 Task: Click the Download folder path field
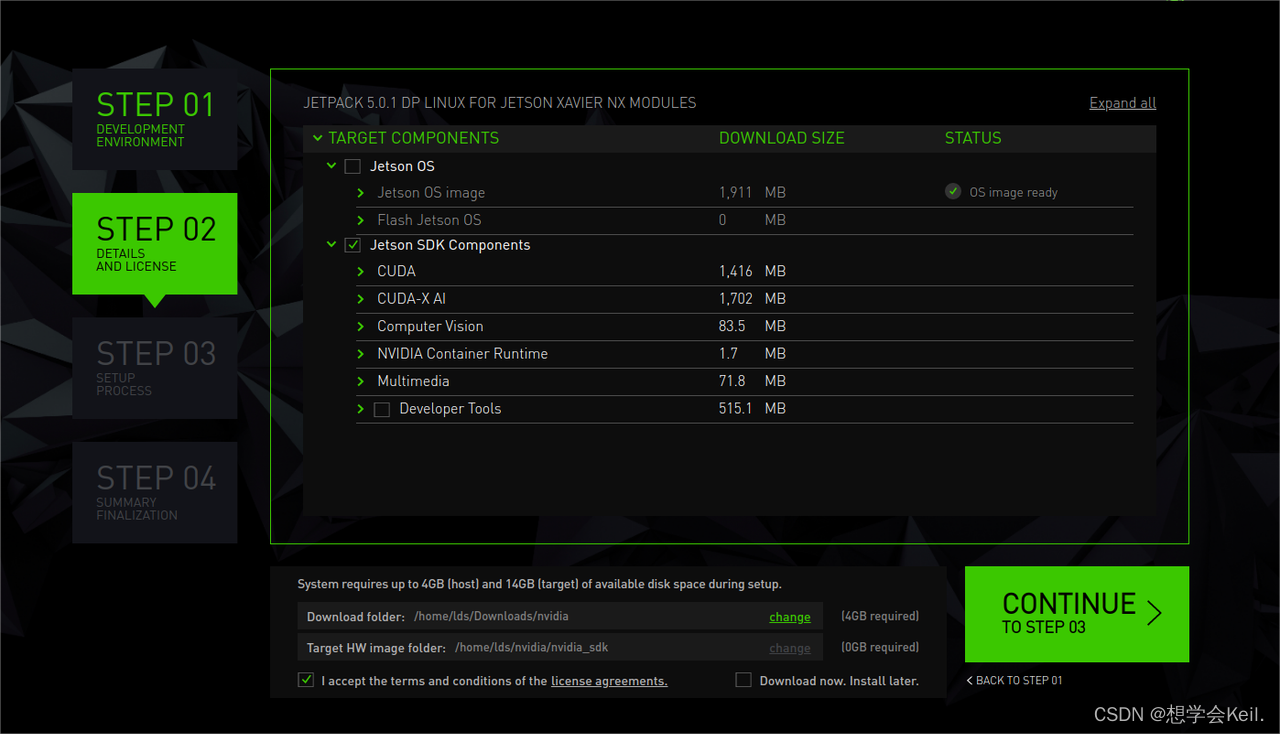click(x=560, y=616)
